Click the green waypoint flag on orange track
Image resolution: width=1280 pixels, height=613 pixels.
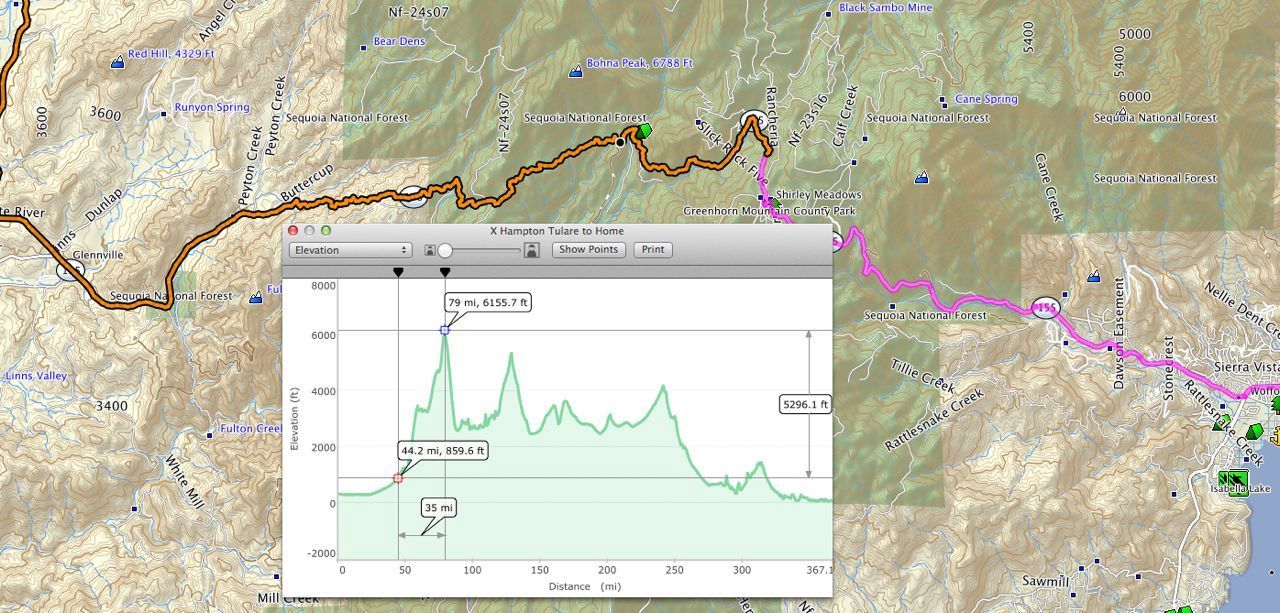click(x=644, y=131)
